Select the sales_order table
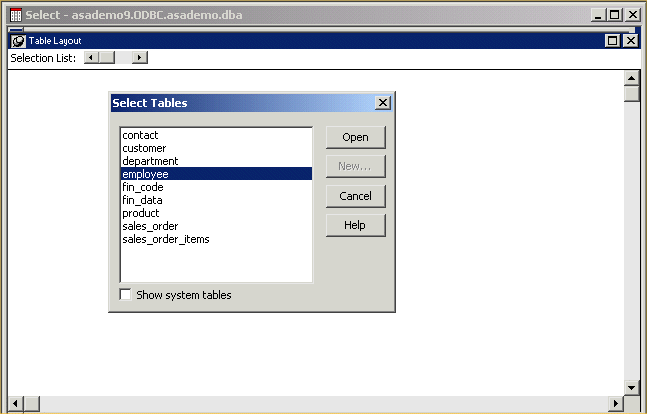Viewport: 647px width, 414px height. pyautogui.click(x=216, y=226)
